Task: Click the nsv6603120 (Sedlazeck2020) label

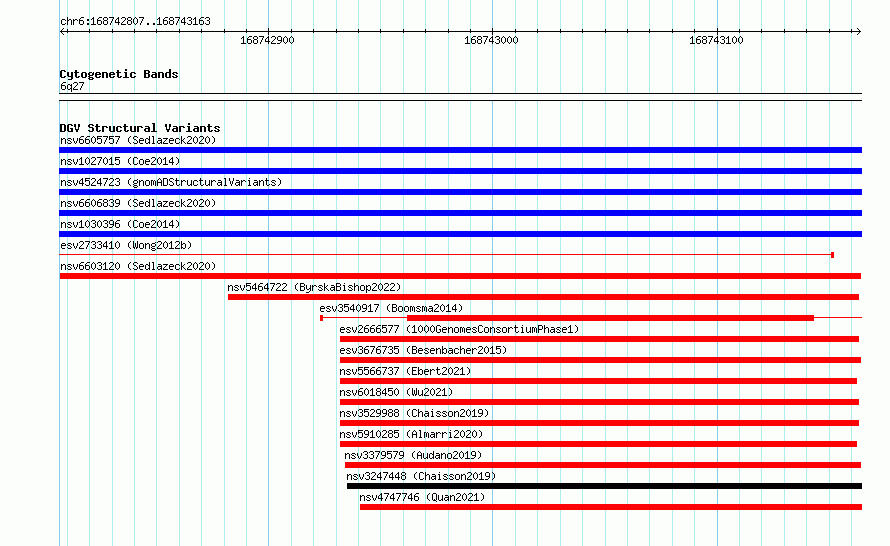Action: (x=138, y=266)
